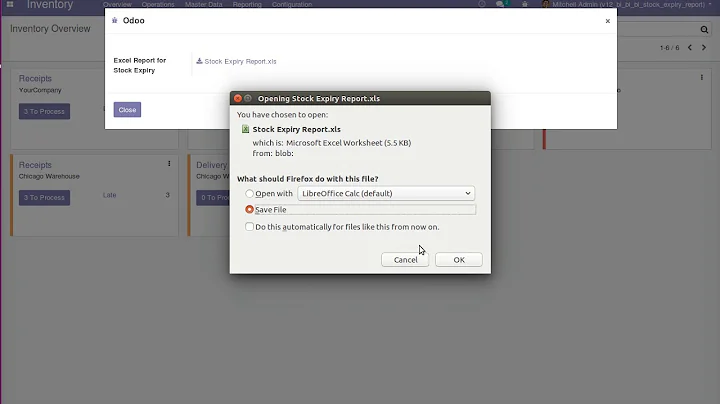Click the download icon beside Stock Expiry Report.xls
This screenshot has height=404, width=720.
pyautogui.click(x=199, y=61)
